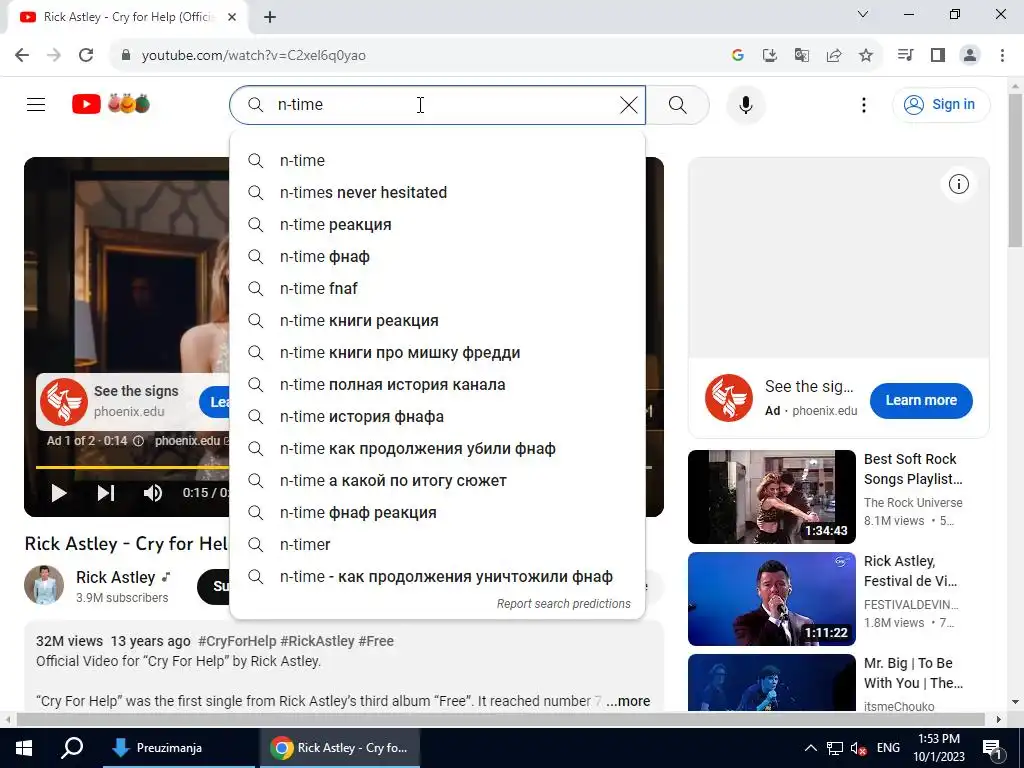Submit search with magnifier button
Screen dimensions: 1024x768
click(x=678, y=104)
